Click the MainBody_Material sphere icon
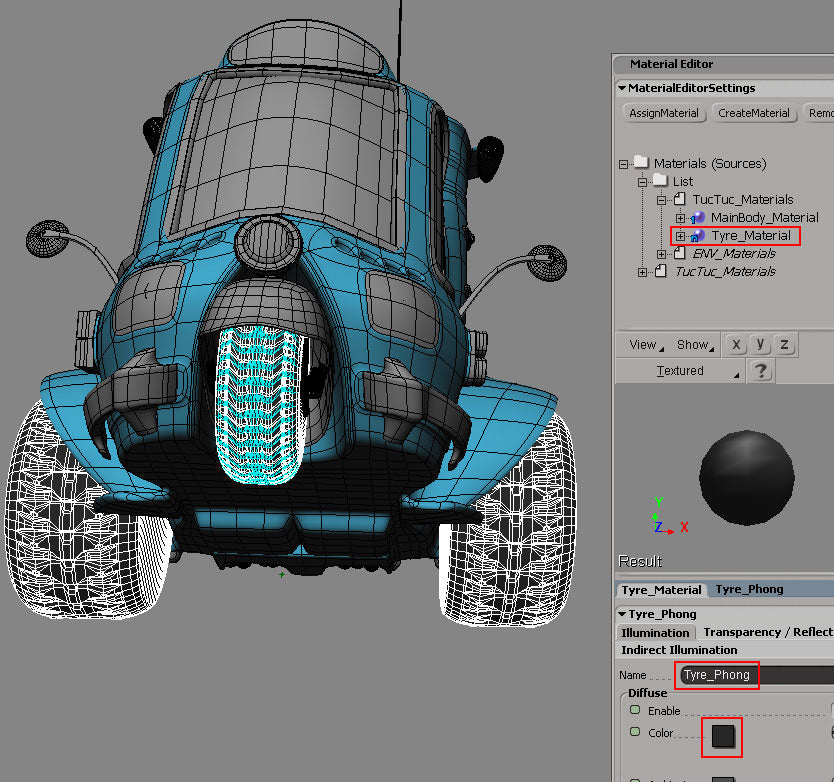834x782 pixels. click(698, 216)
